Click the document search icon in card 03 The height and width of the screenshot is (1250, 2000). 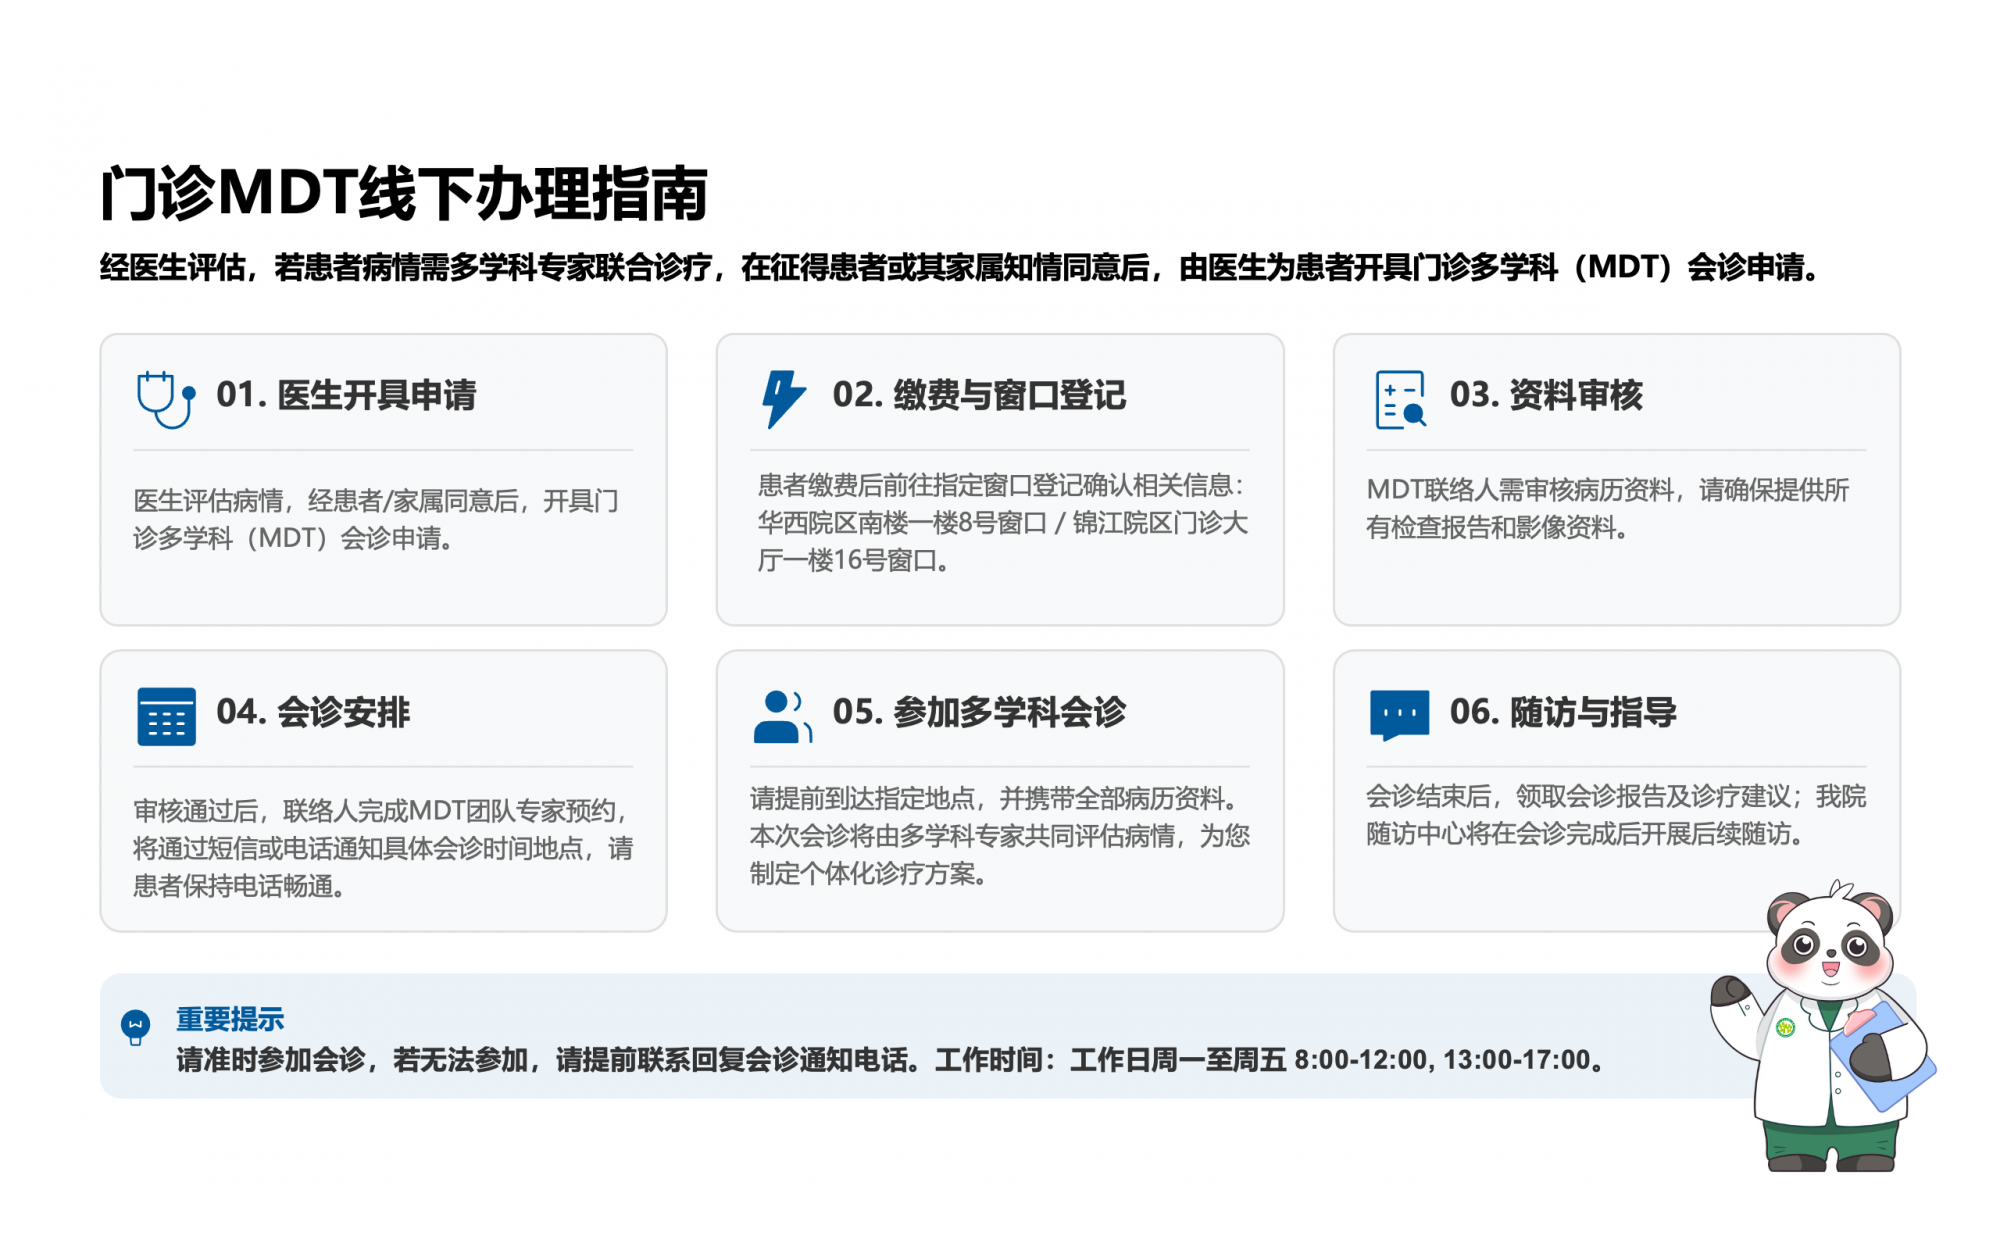point(1400,399)
